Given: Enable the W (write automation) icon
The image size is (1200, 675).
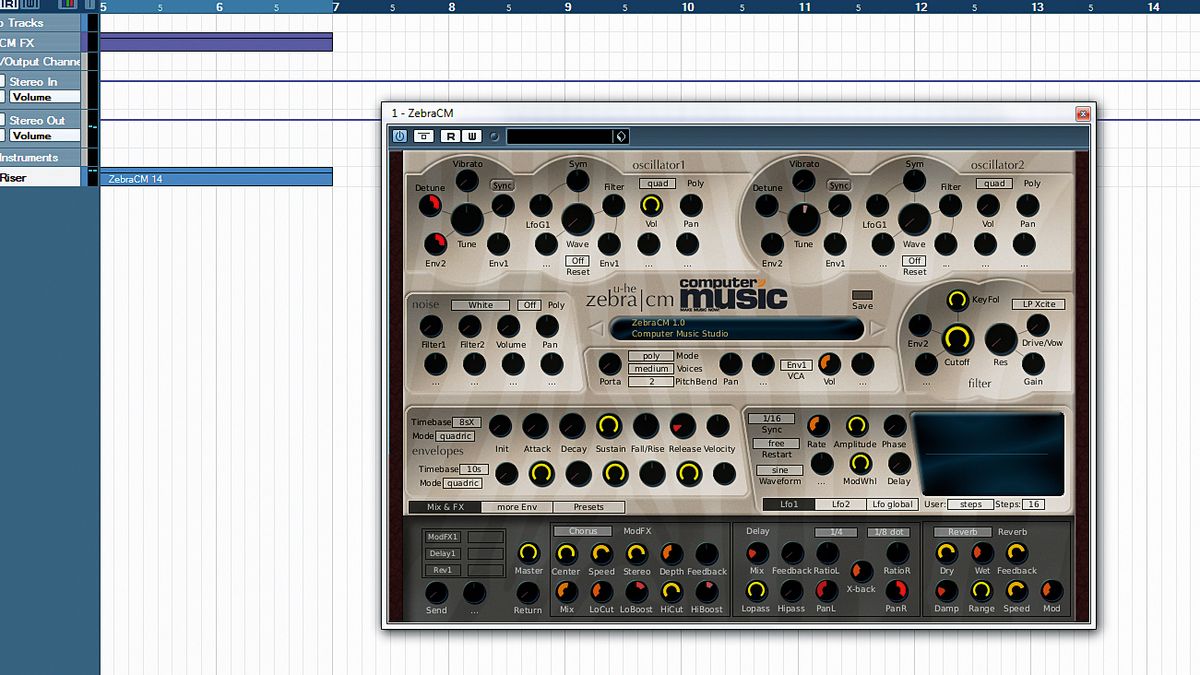Looking at the screenshot, I should (x=472, y=135).
